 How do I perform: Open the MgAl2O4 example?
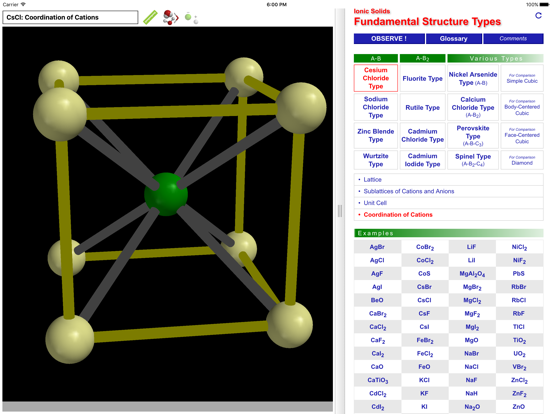pyautogui.click(x=472, y=274)
